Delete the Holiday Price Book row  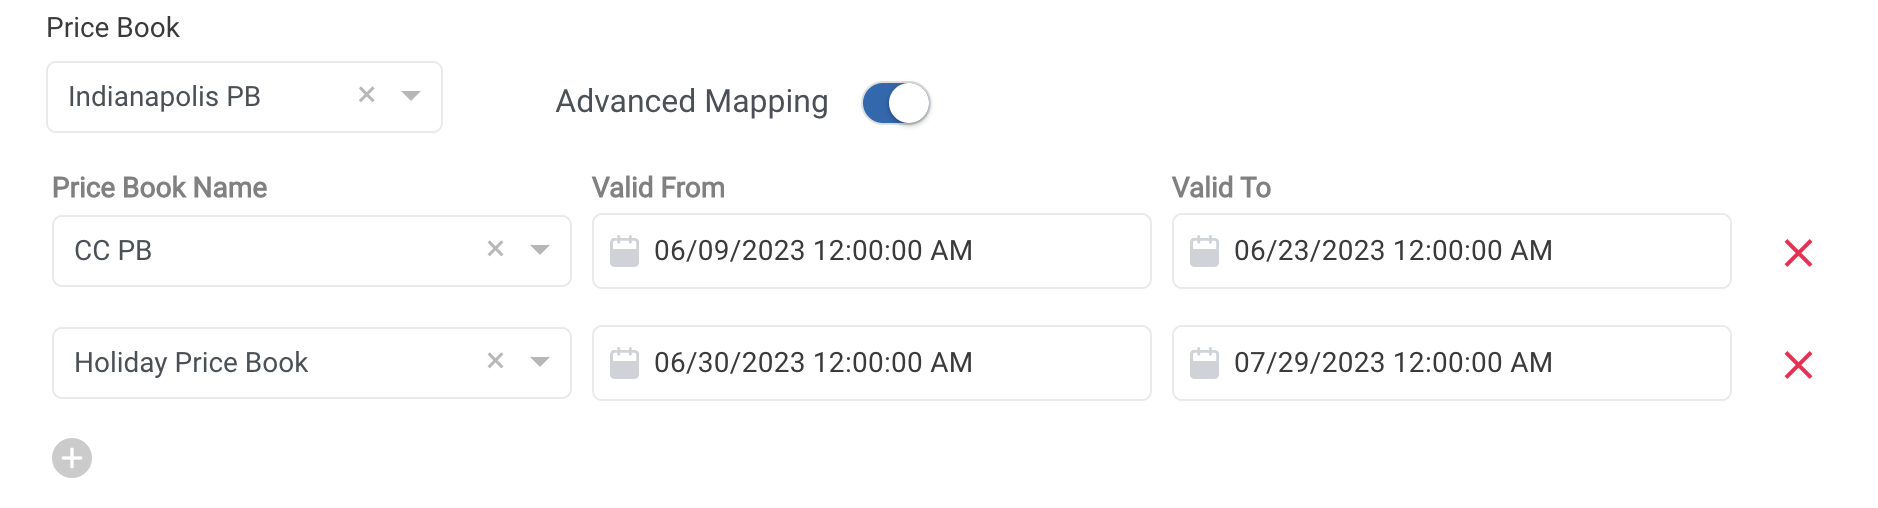tap(1798, 365)
